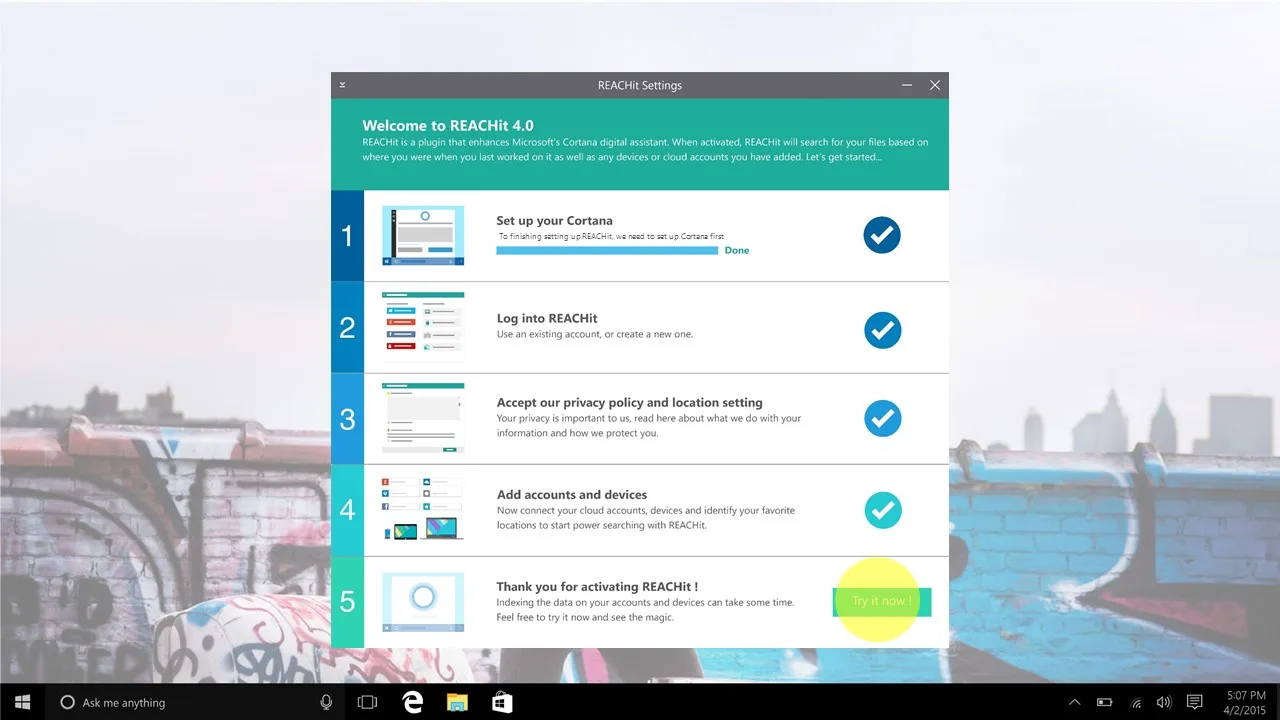This screenshot has width=1280, height=720.
Task: Click "To finishing setting up REACHit" note
Action: (611, 237)
